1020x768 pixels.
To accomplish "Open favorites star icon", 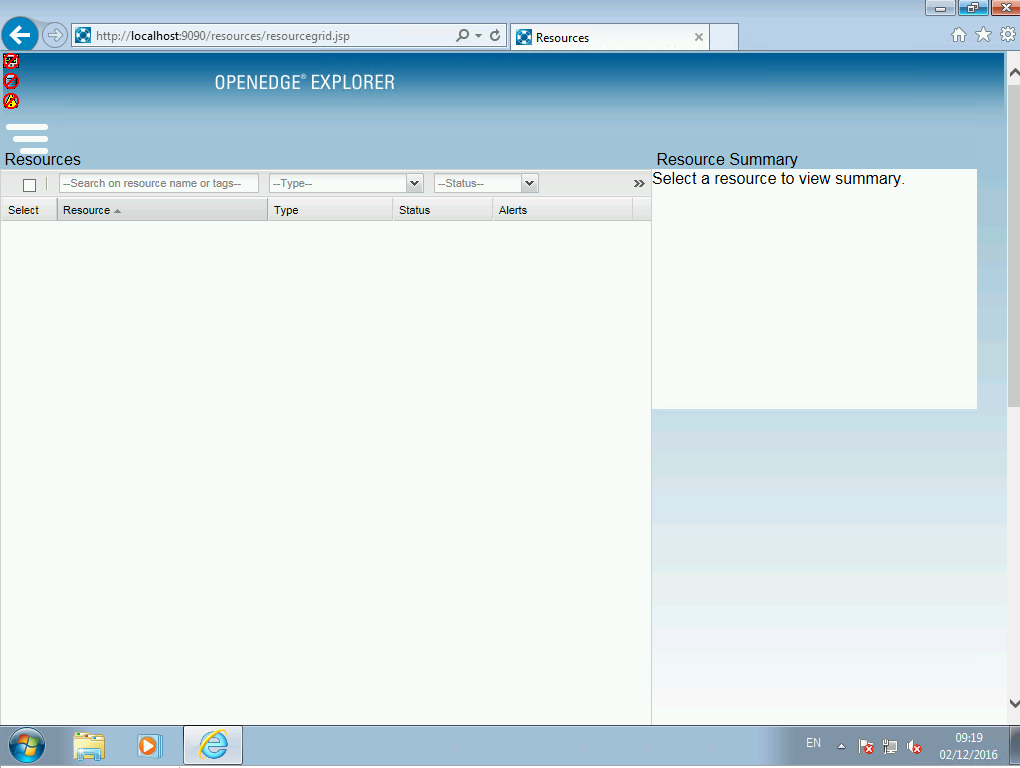I will point(984,34).
